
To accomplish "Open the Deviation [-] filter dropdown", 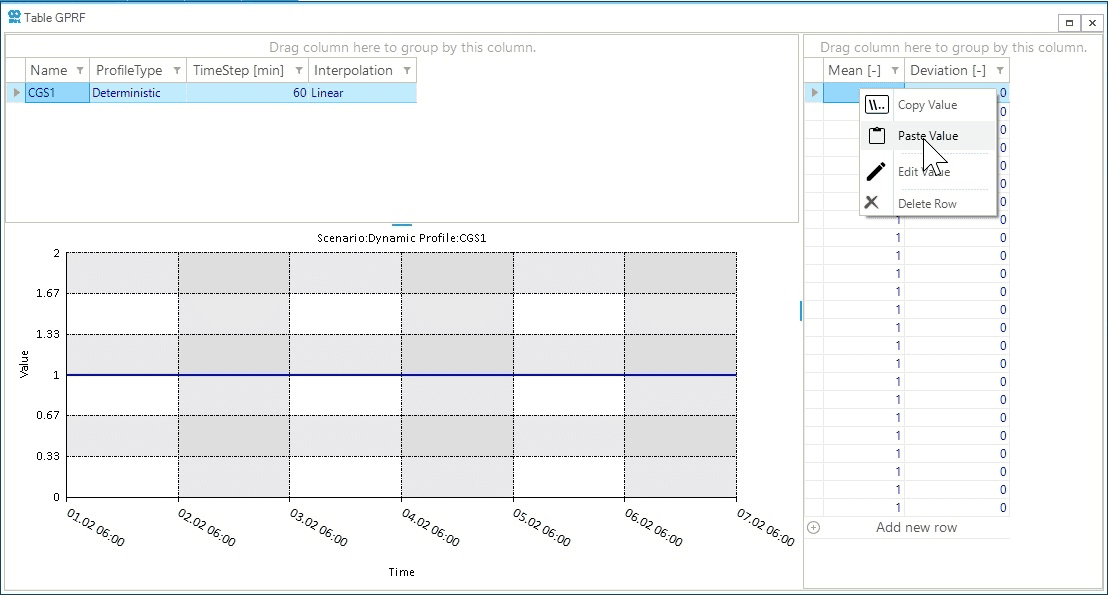I will click(1000, 70).
